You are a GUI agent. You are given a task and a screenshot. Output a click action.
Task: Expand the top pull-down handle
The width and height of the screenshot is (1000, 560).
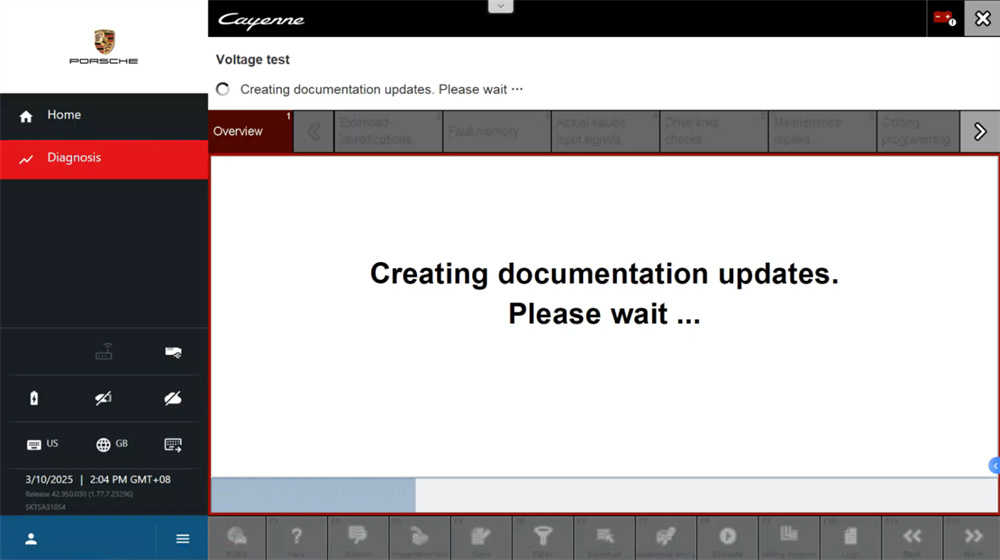click(x=501, y=6)
